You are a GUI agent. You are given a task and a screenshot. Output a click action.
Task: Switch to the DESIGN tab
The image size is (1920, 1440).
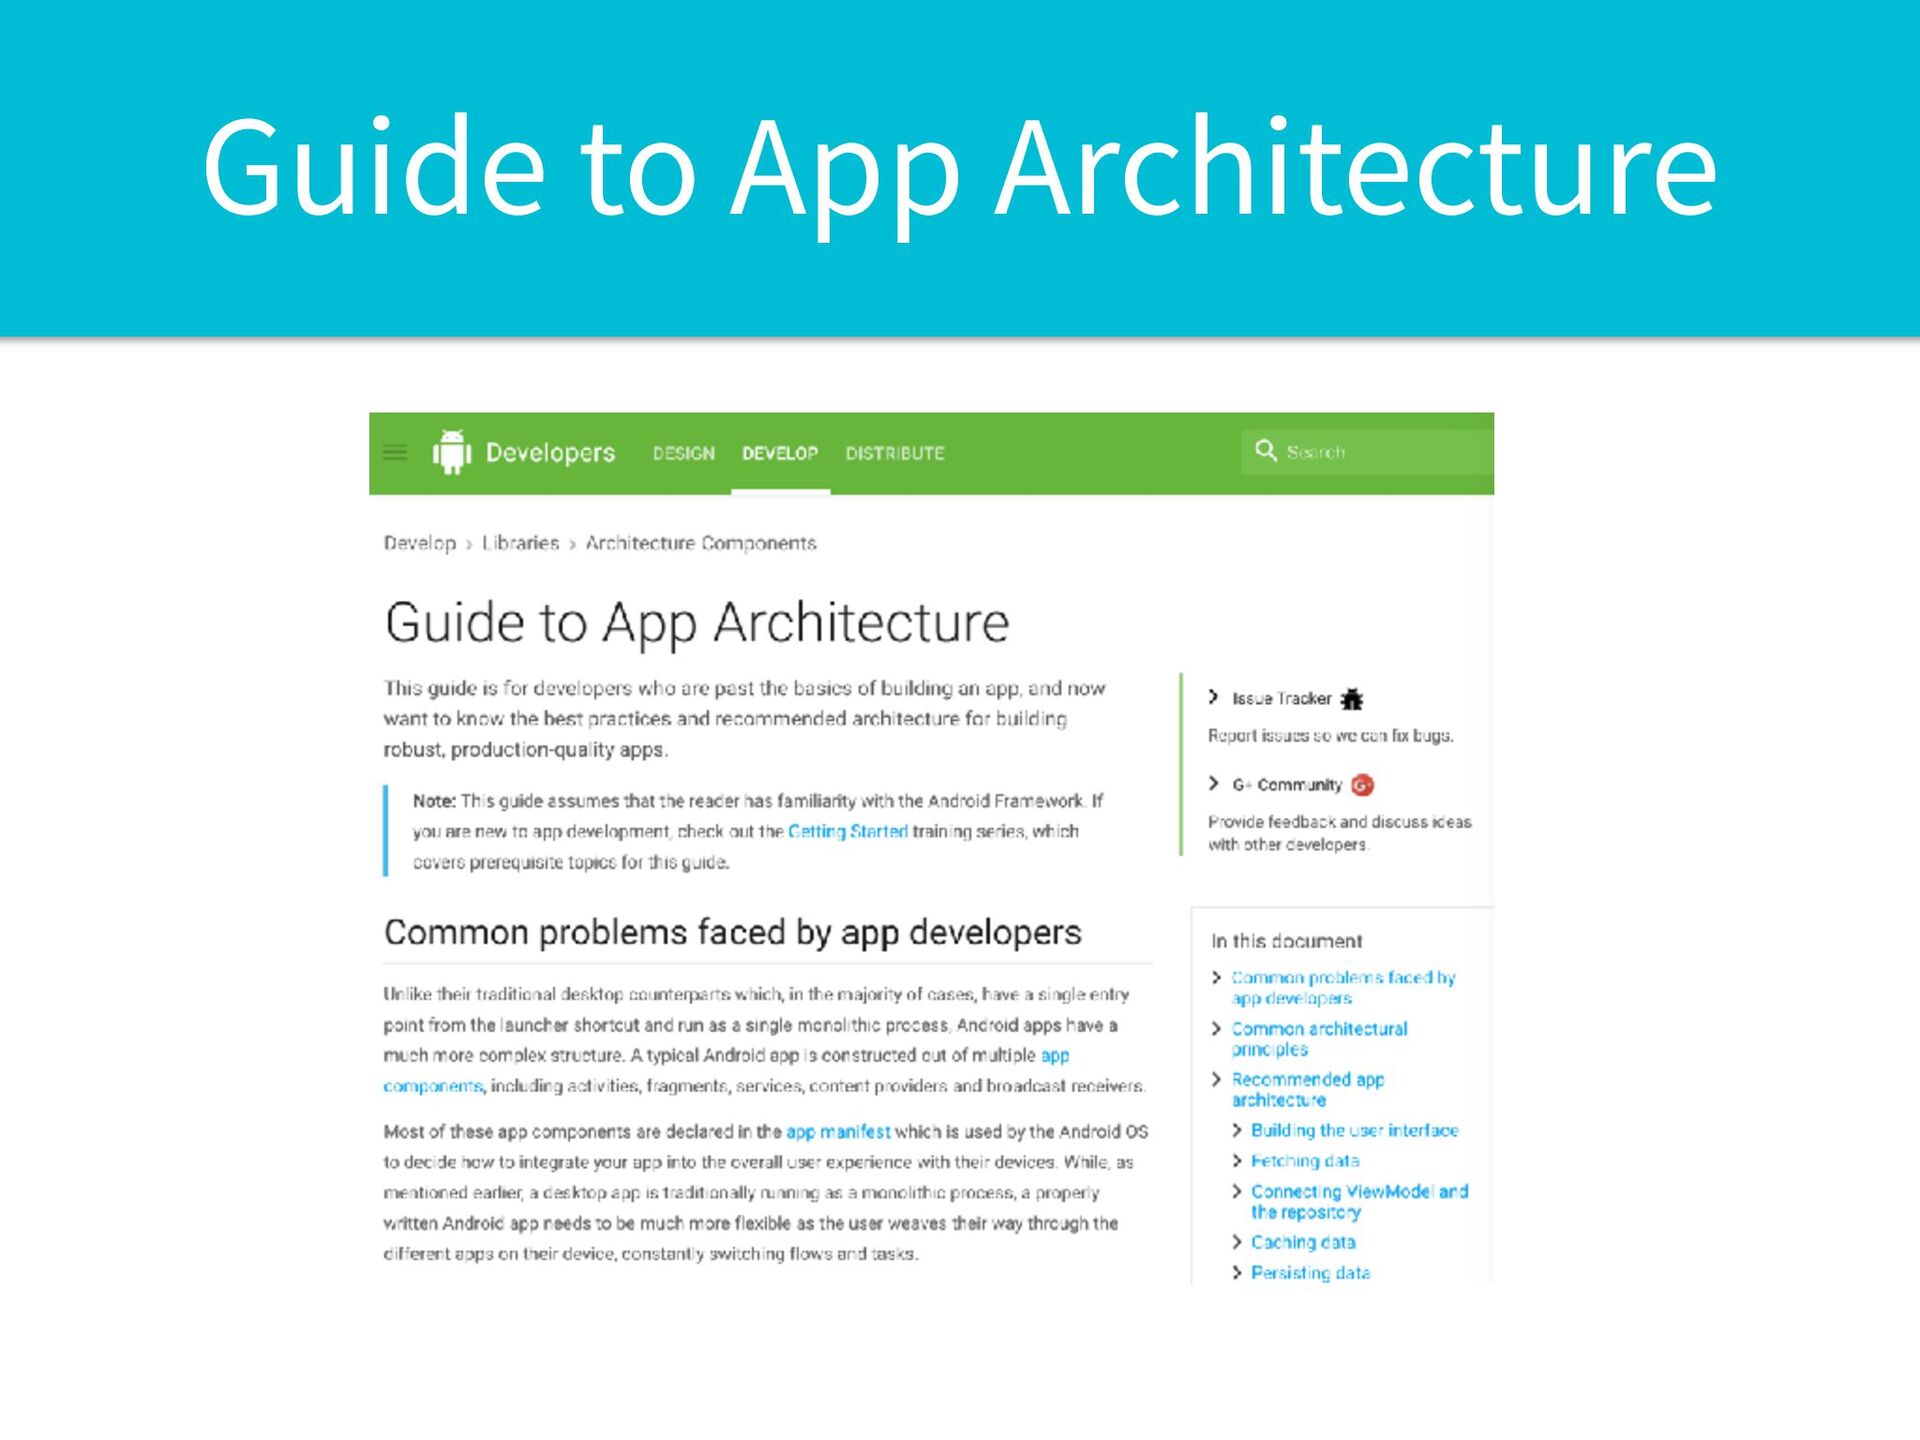tap(684, 453)
